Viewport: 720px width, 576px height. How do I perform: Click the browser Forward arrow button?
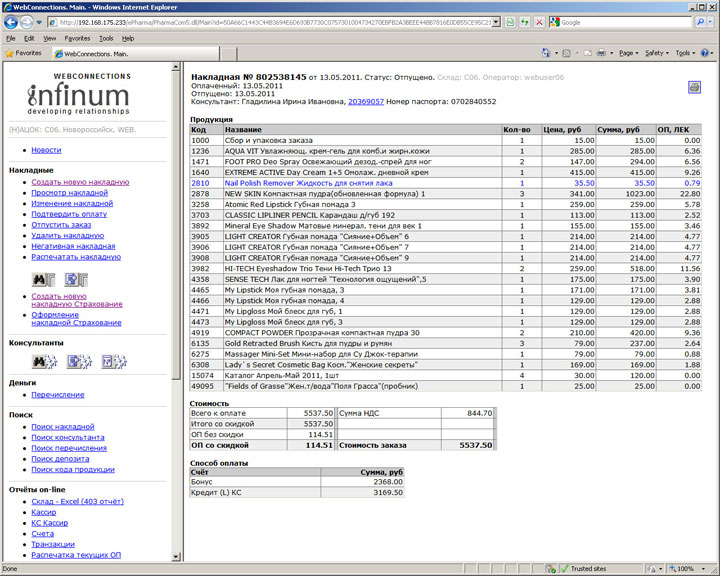[x=27, y=22]
